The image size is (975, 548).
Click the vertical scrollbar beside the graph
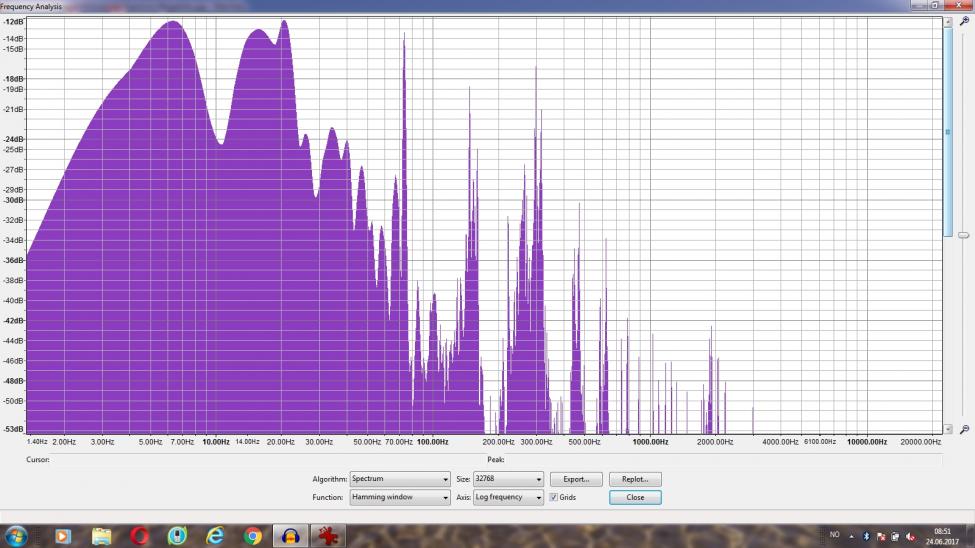click(948, 130)
